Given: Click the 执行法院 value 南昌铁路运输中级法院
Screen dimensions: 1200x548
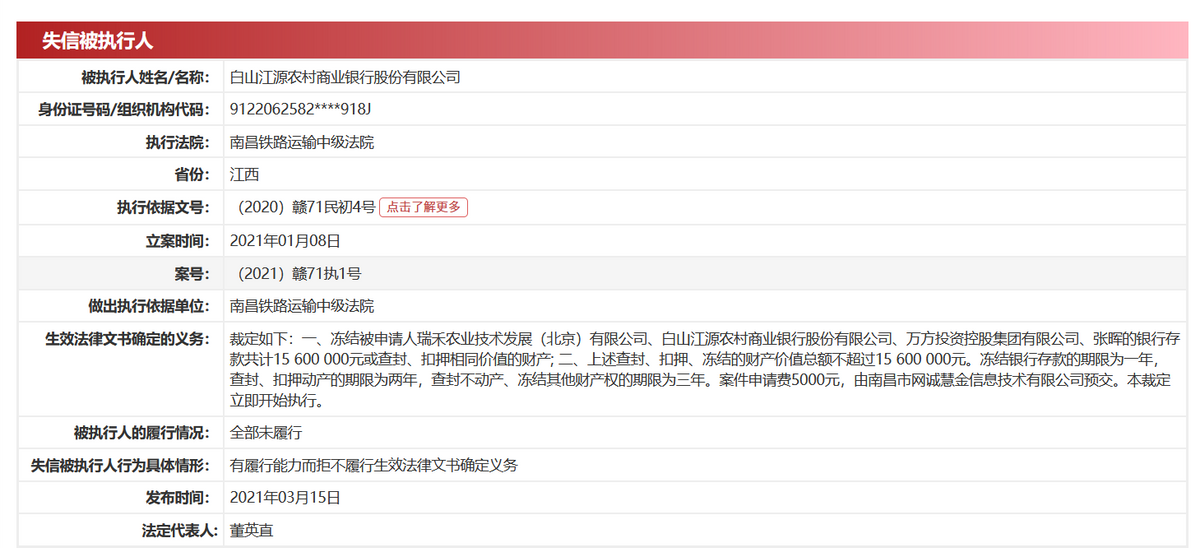Looking at the screenshot, I should coord(302,142).
